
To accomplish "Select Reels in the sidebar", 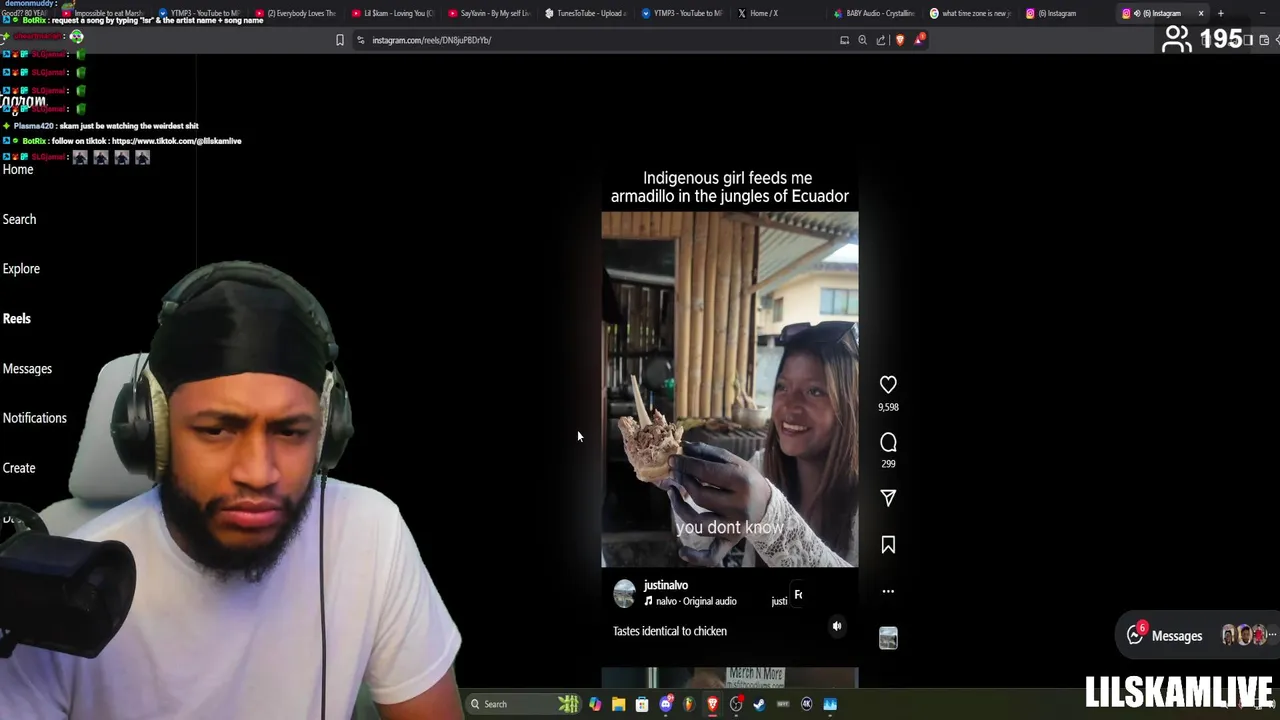I will click(17, 318).
